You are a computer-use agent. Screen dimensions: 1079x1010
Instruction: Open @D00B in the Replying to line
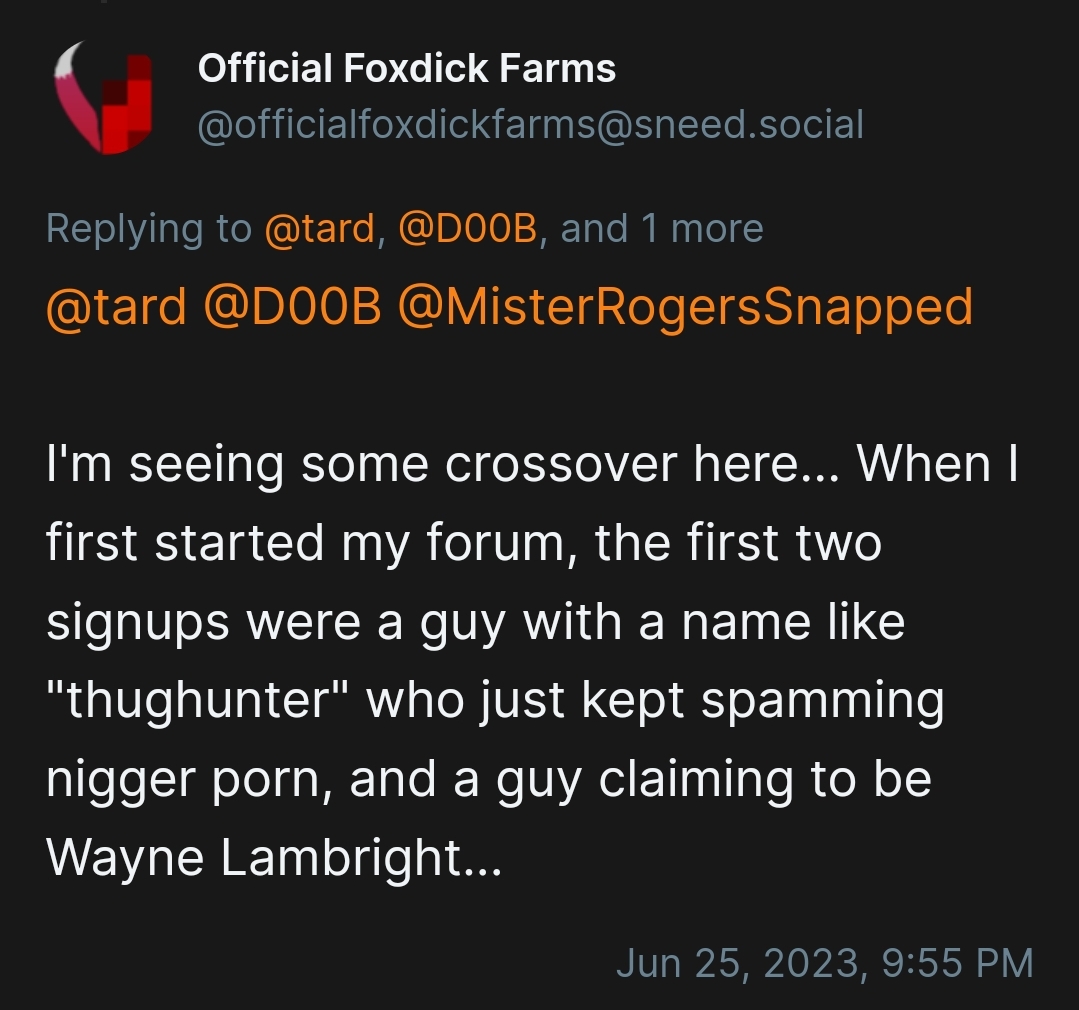pyautogui.click(x=469, y=229)
